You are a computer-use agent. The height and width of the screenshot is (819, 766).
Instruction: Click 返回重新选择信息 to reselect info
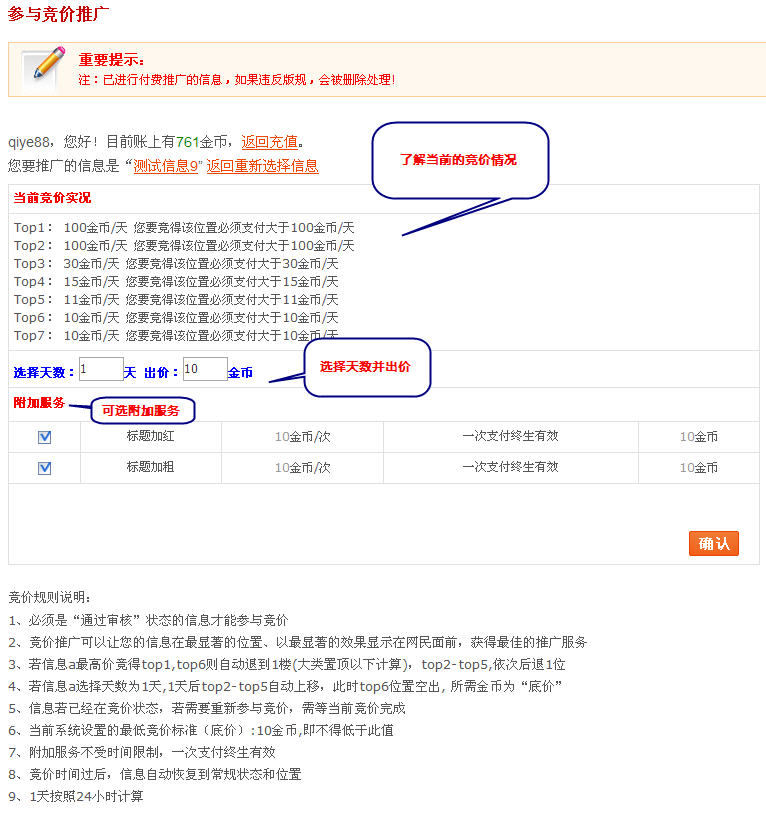262,166
